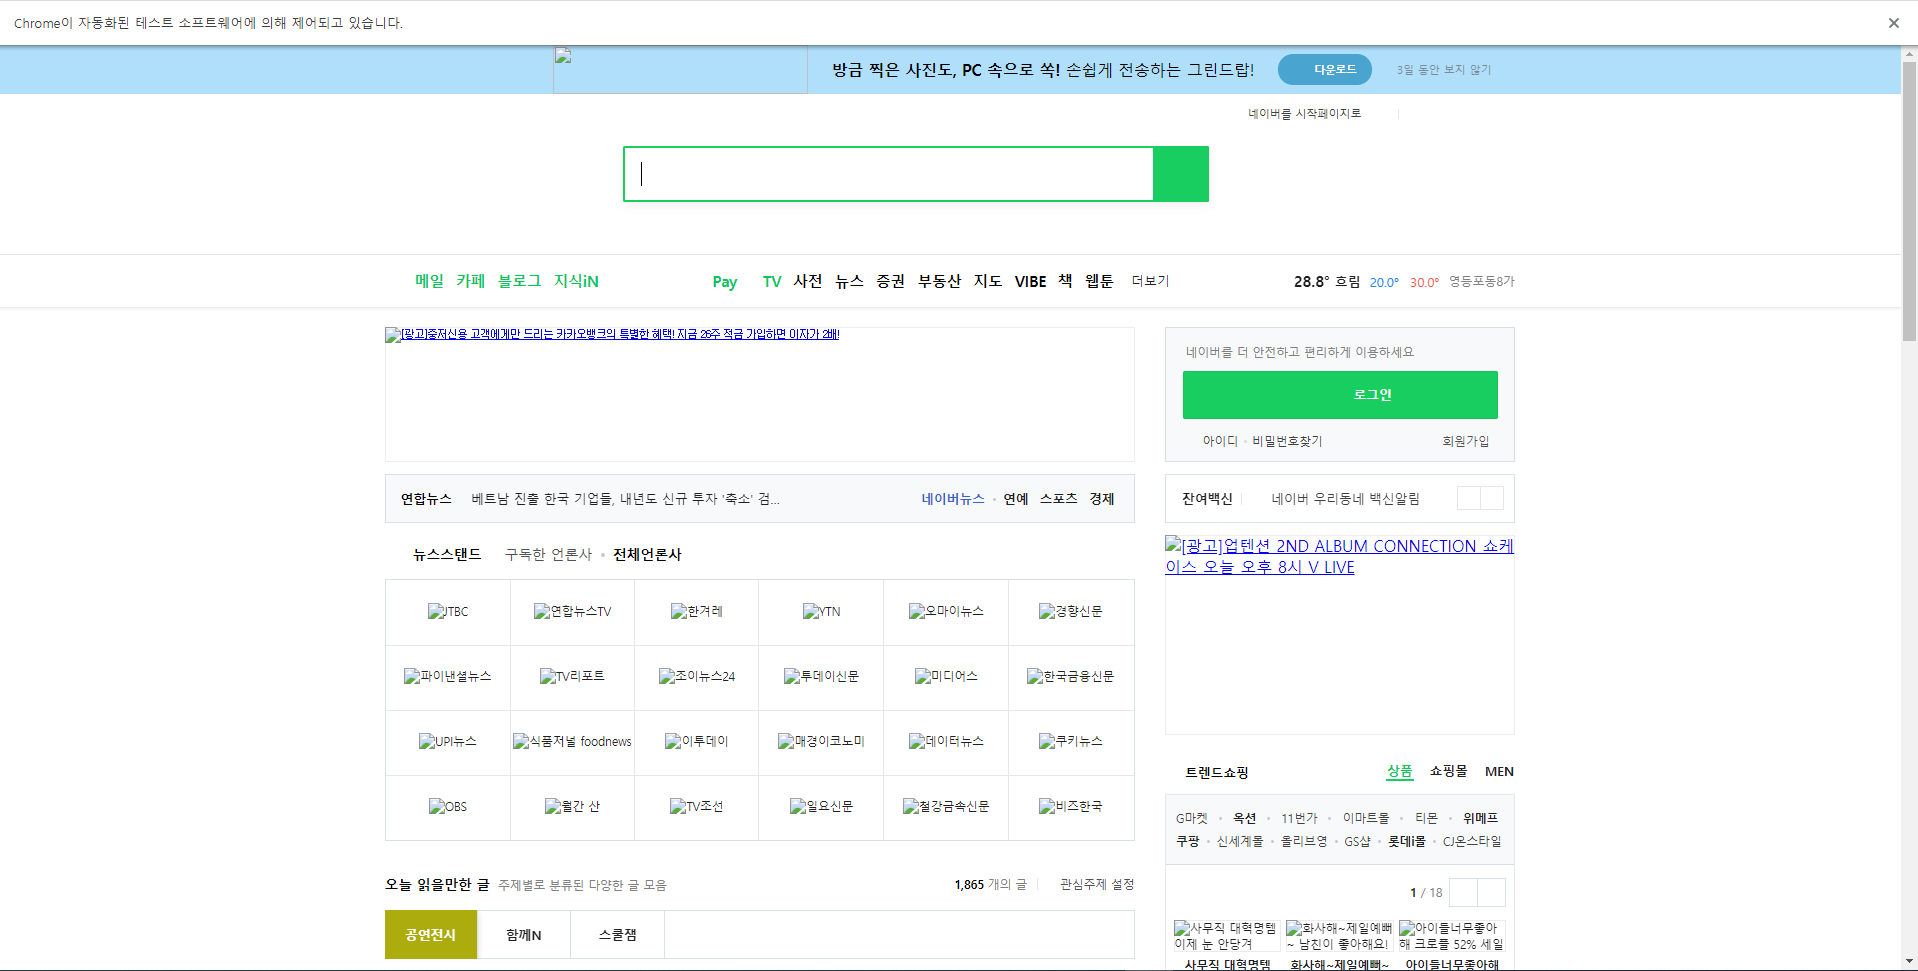Close the Chrome automation info bar

coord(1893,23)
